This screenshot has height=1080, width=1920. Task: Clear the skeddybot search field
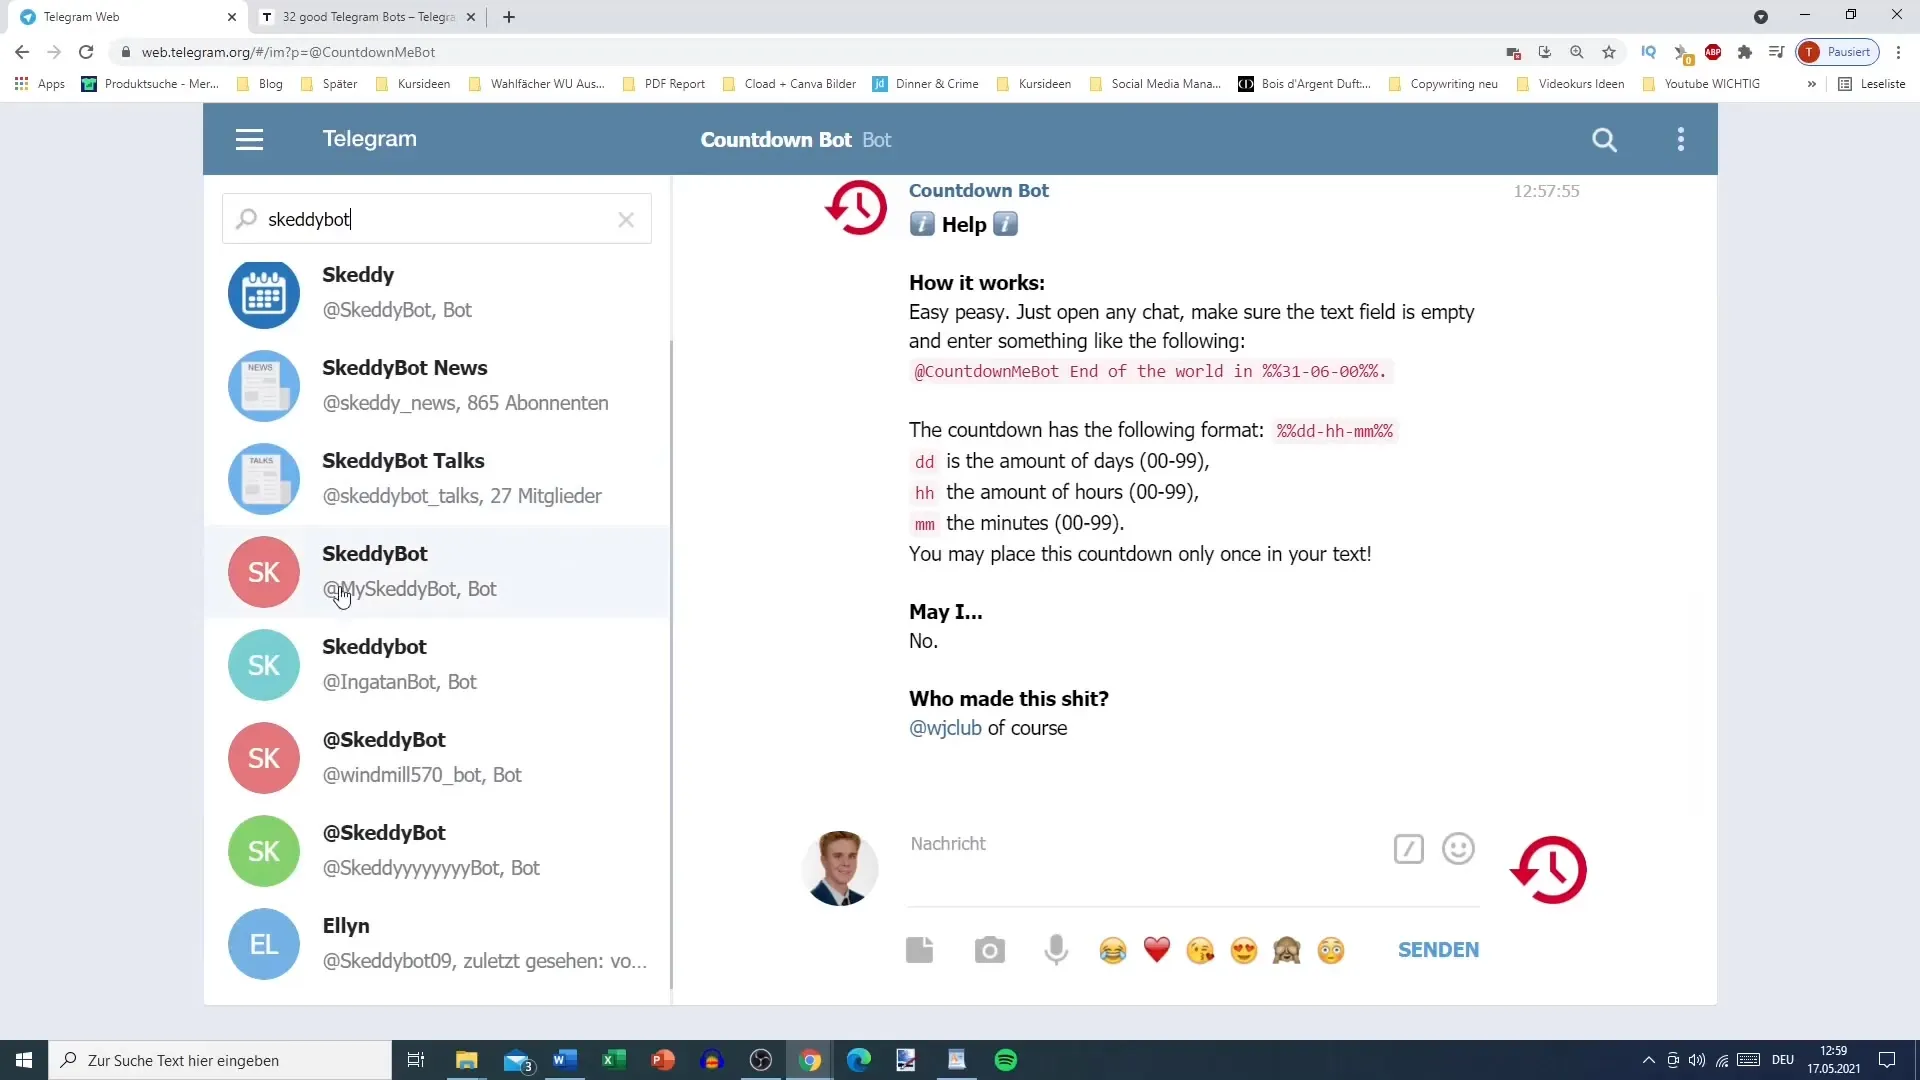pyautogui.click(x=626, y=220)
